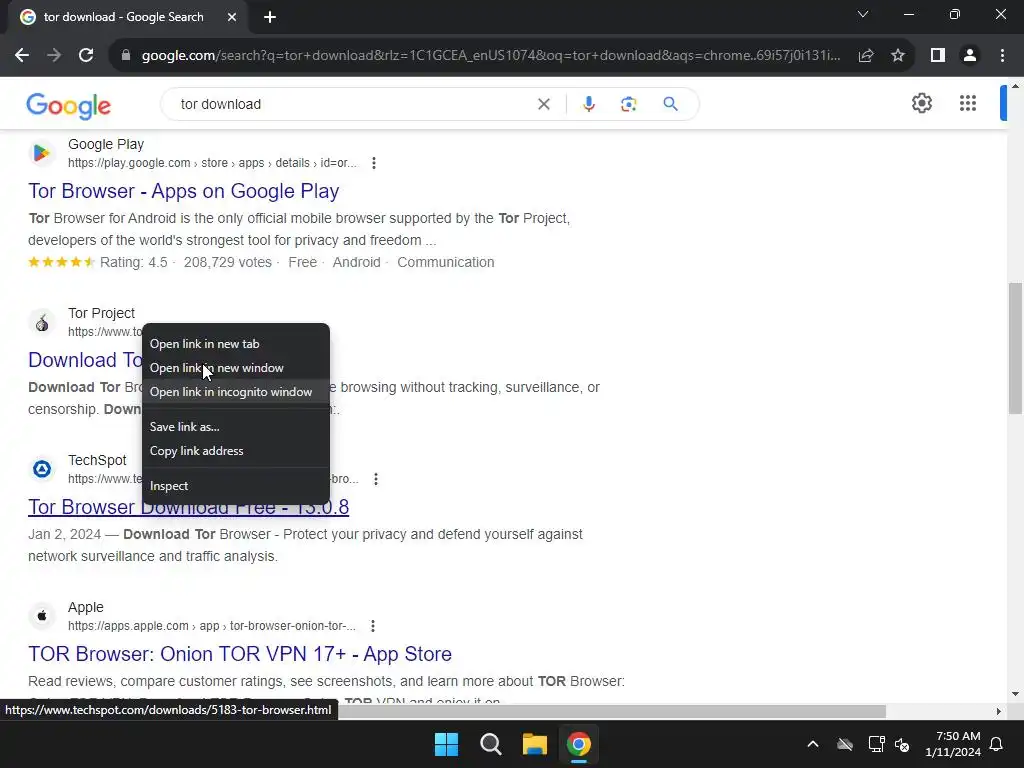Click the TechSpot favicon
This screenshot has height=768, width=1024.
[42, 469]
